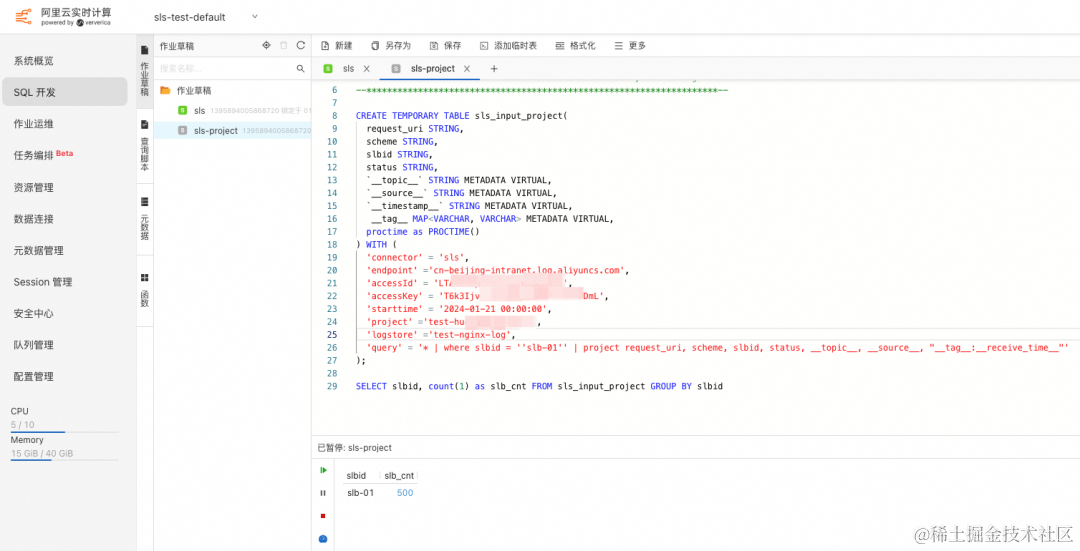Screen dimensions: 1080x551
Task: Click the locate target icon in draft panel
Action: pyautogui.click(x=267, y=45)
